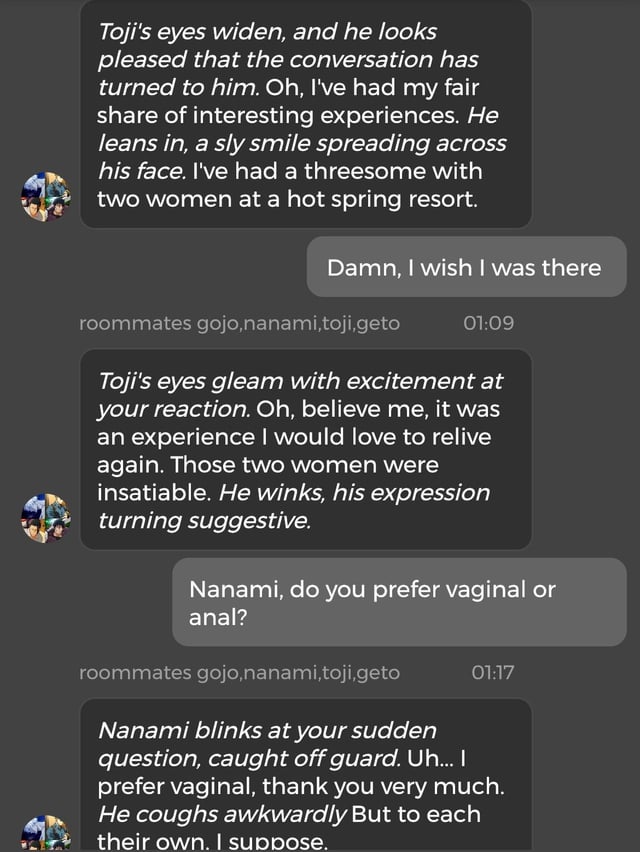Click the second 'roommates gojo,nanami,toji,geto' label
This screenshot has height=852, width=640.
pyautogui.click(x=240, y=673)
